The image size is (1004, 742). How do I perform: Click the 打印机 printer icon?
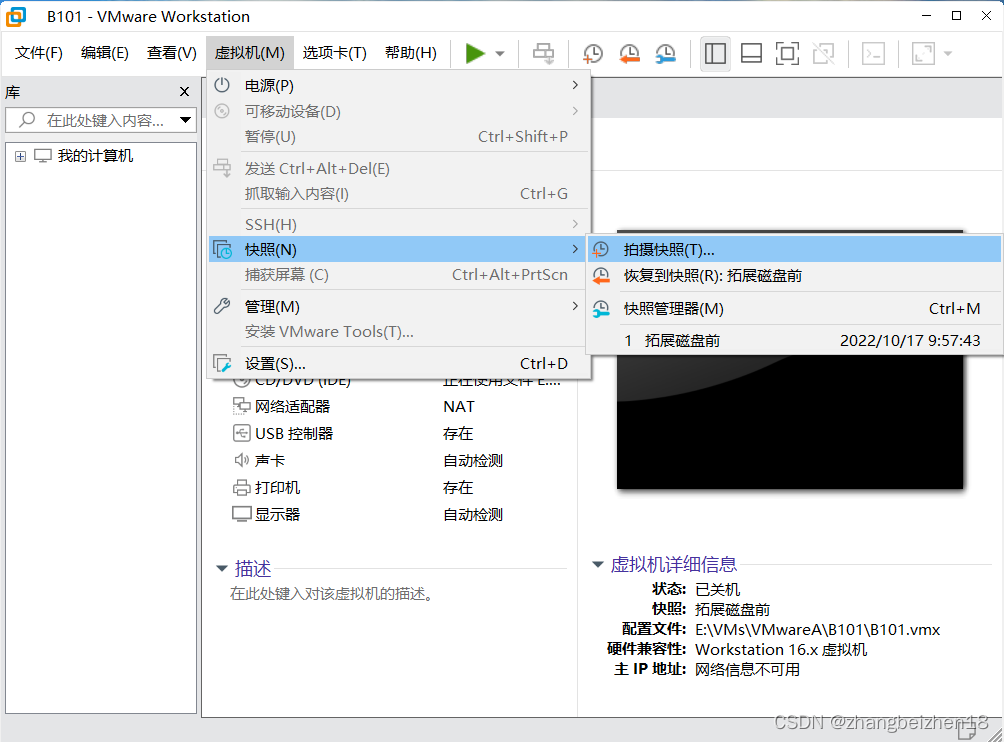click(x=241, y=487)
